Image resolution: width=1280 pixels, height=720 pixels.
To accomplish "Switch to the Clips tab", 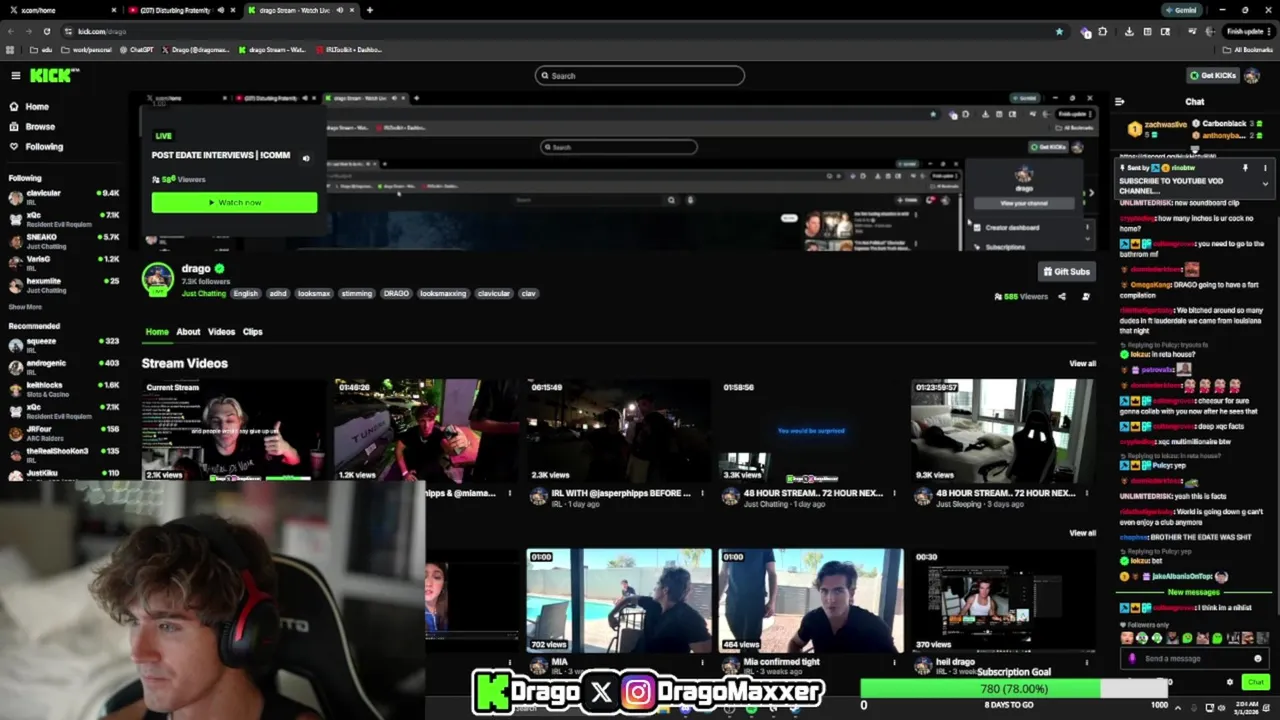I will point(252,332).
